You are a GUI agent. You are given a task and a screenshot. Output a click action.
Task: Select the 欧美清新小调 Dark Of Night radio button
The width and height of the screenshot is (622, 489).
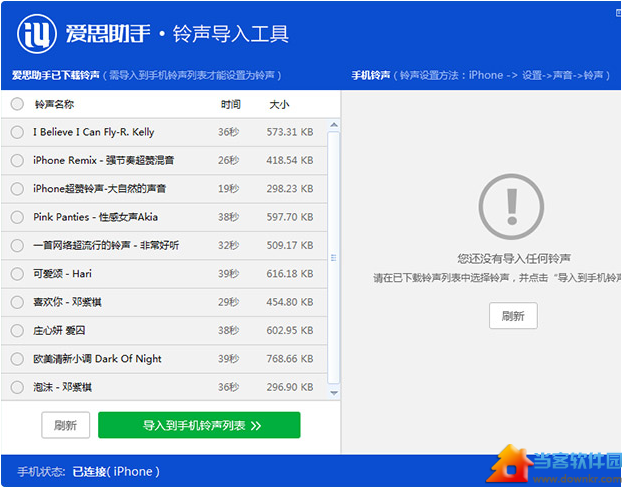coord(17,359)
